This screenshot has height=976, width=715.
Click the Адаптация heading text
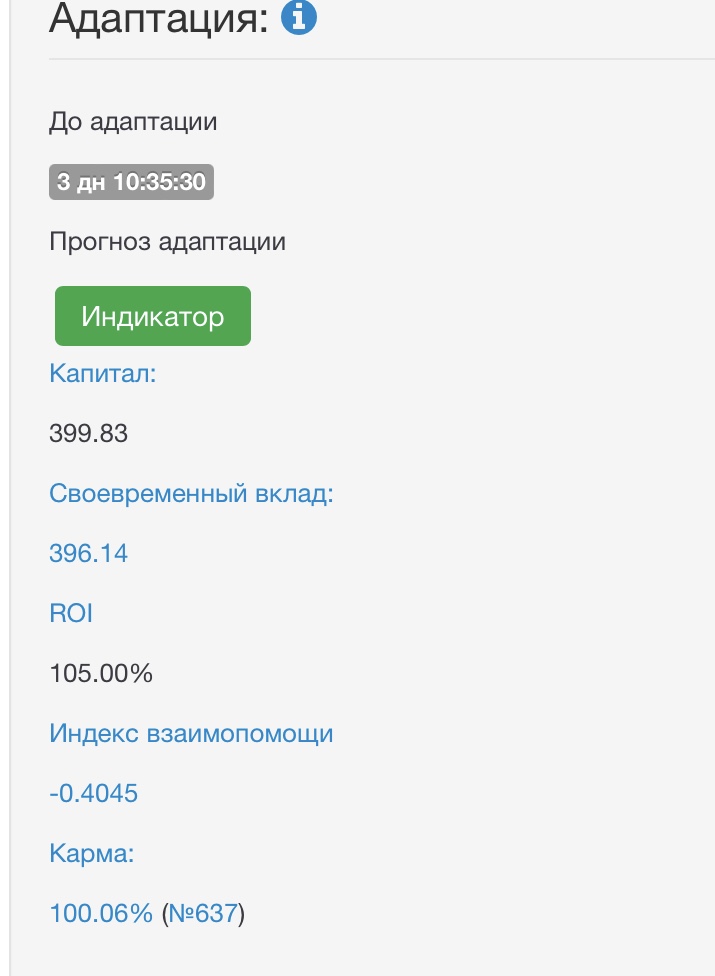coord(158,20)
